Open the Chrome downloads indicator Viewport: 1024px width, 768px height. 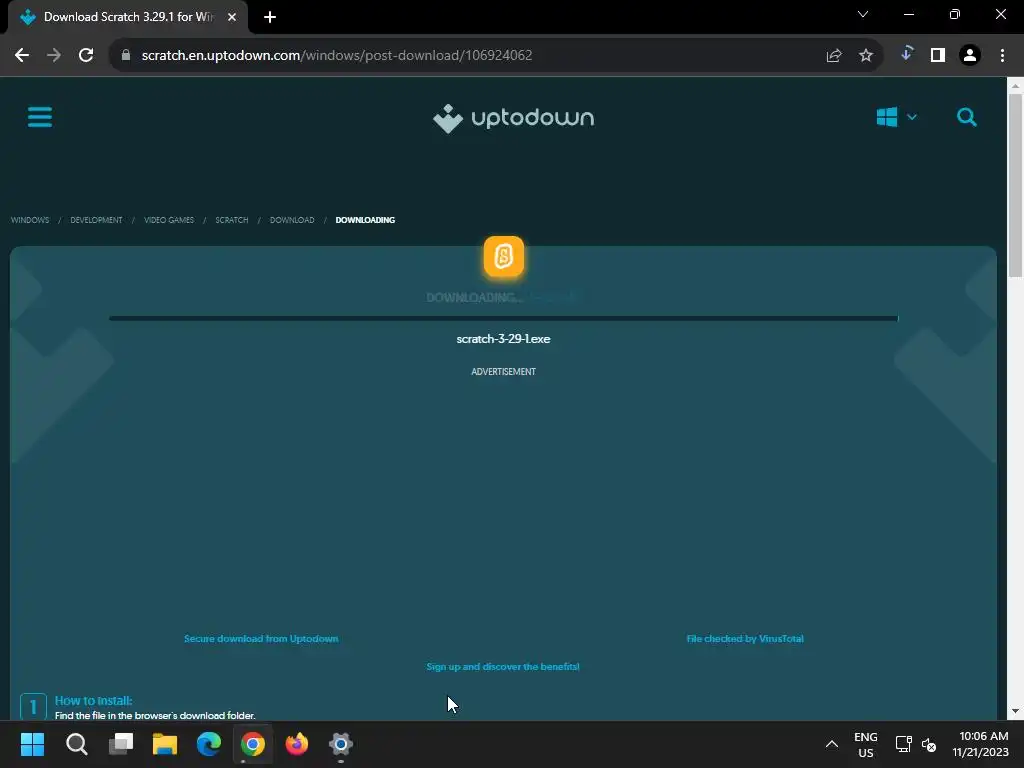tap(906, 54)
